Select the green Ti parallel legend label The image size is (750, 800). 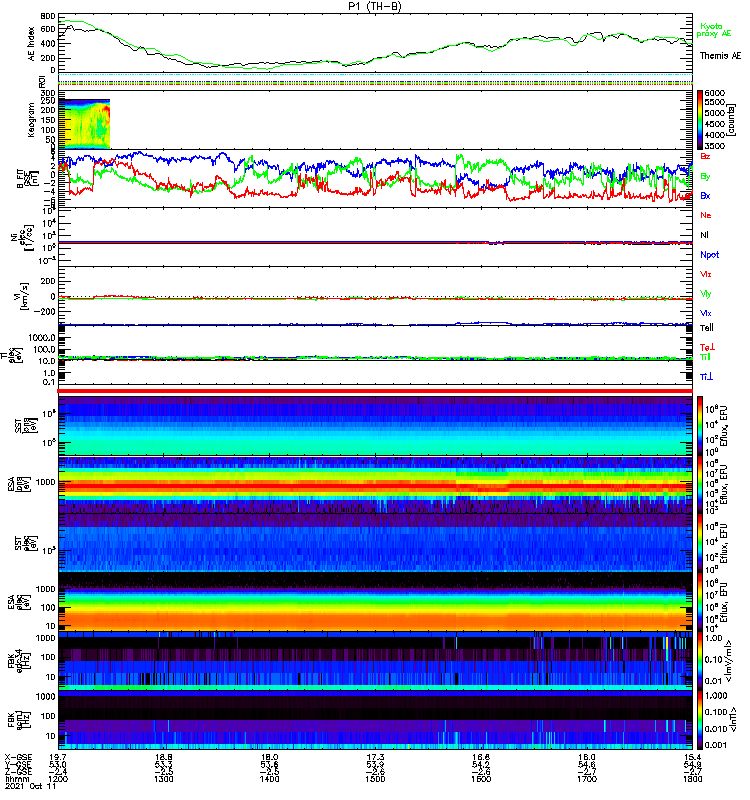705,357
